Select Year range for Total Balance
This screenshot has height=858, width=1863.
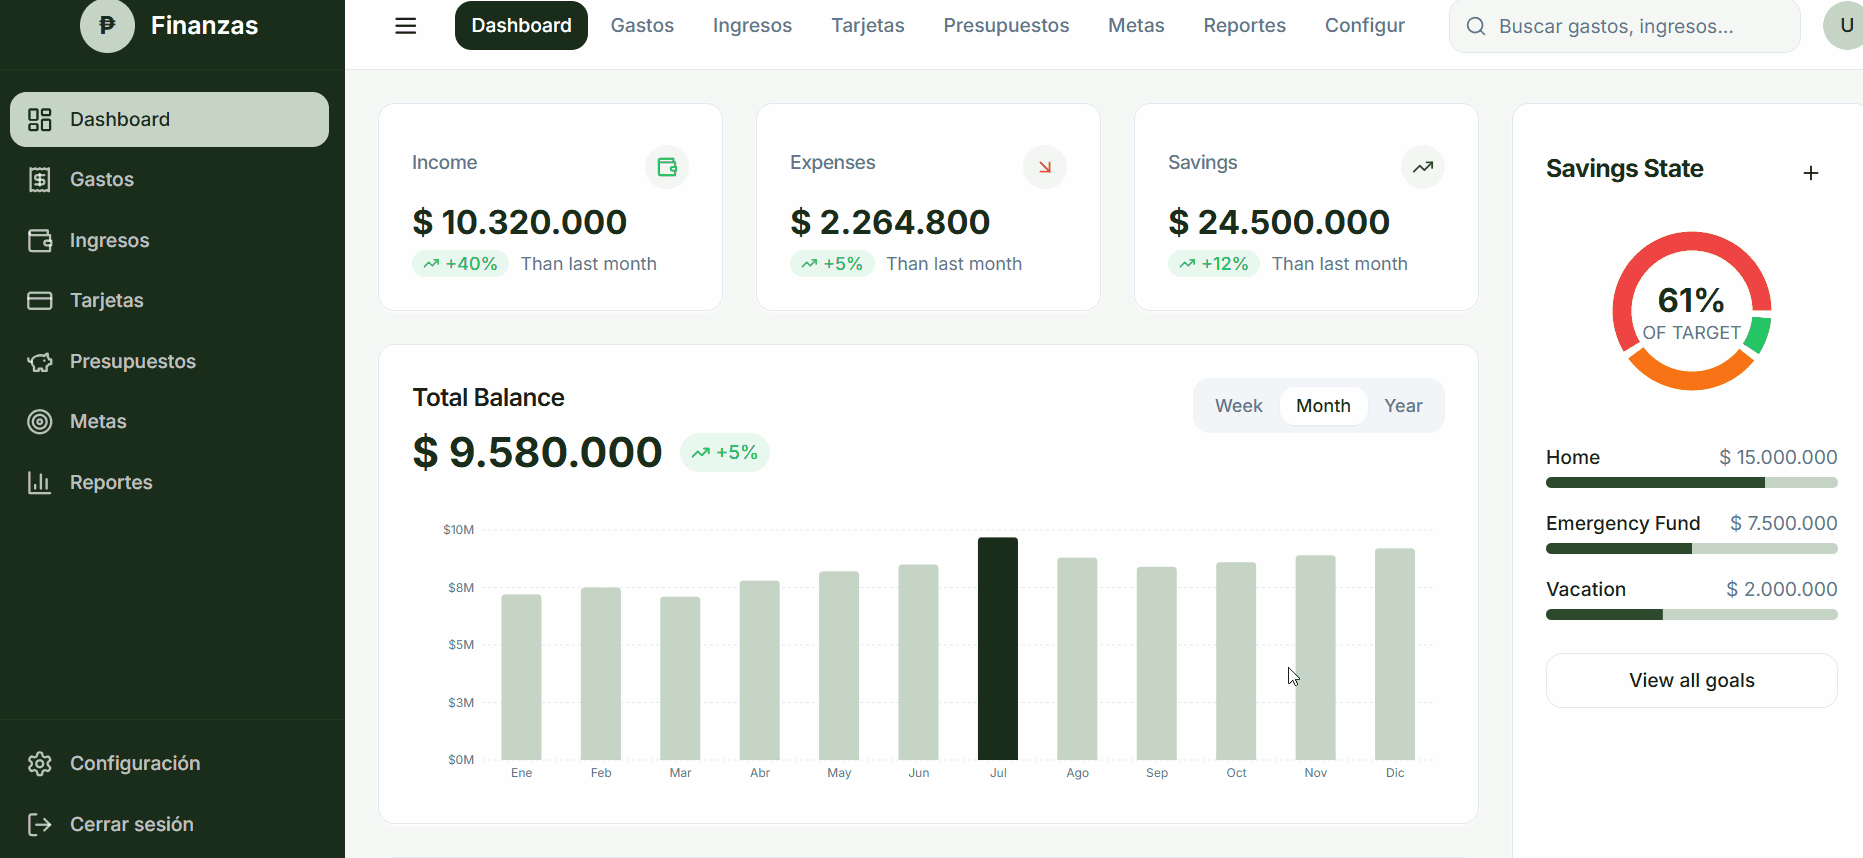pos(1403,406)
